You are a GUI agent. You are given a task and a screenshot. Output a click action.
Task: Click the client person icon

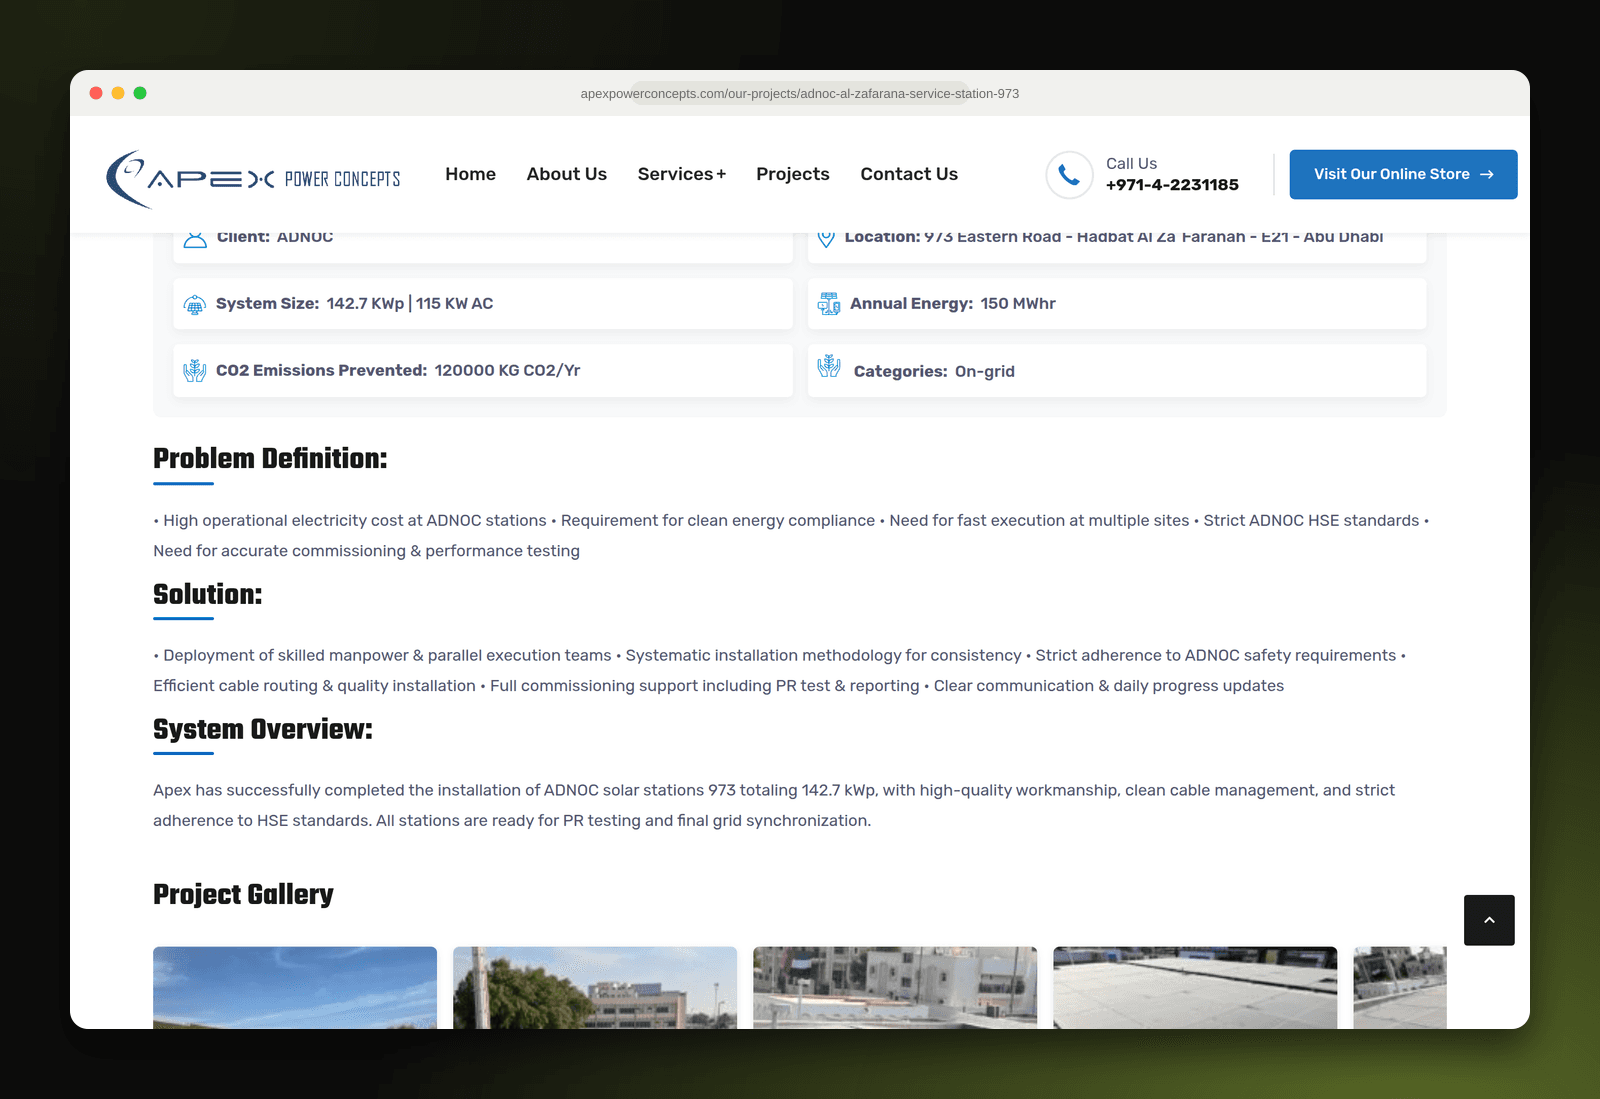click(195, 240)
